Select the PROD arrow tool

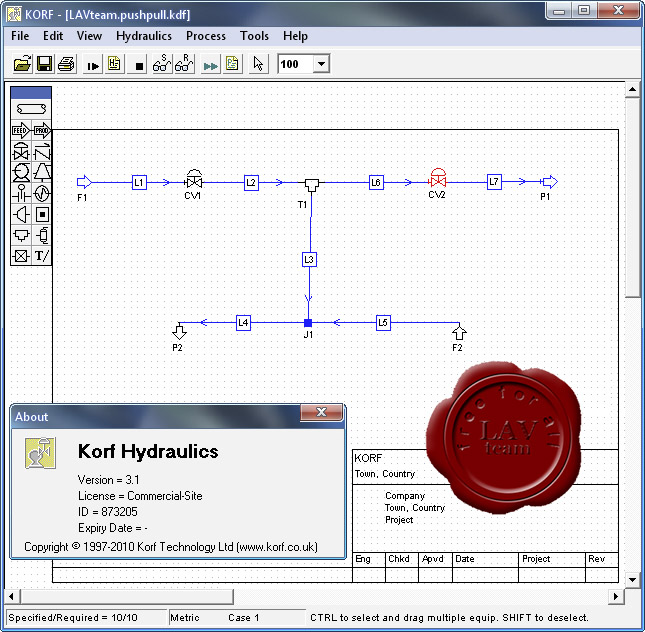coord(42,131)
